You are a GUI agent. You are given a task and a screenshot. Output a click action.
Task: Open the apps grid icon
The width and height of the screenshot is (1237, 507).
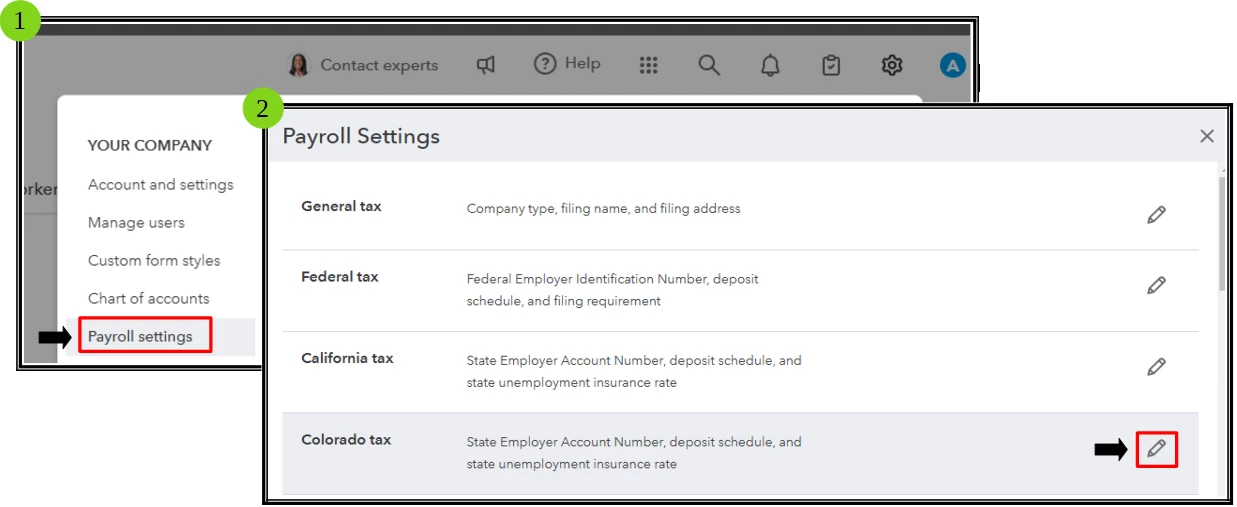pos(648,65)
